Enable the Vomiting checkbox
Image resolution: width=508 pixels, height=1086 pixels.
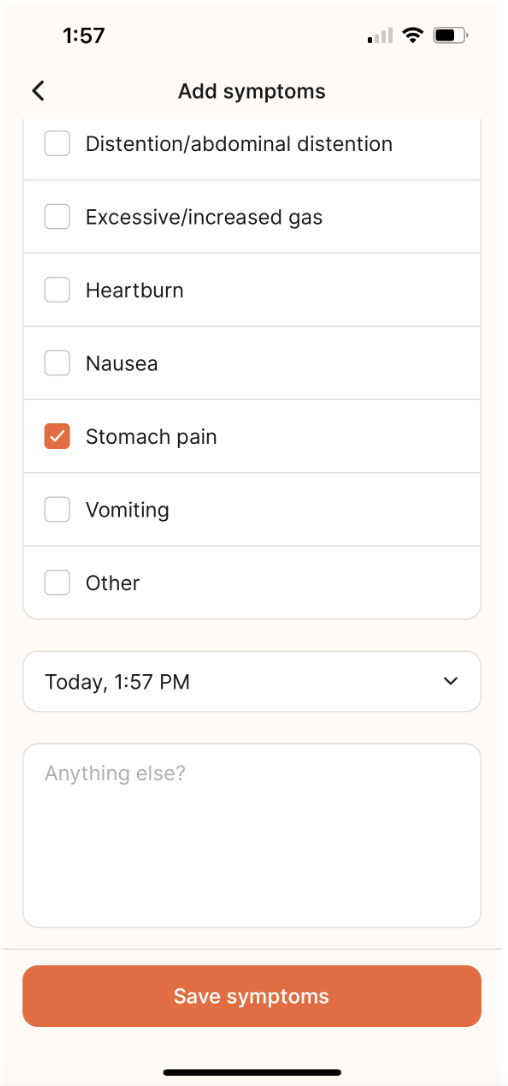[x=58, y=510]
